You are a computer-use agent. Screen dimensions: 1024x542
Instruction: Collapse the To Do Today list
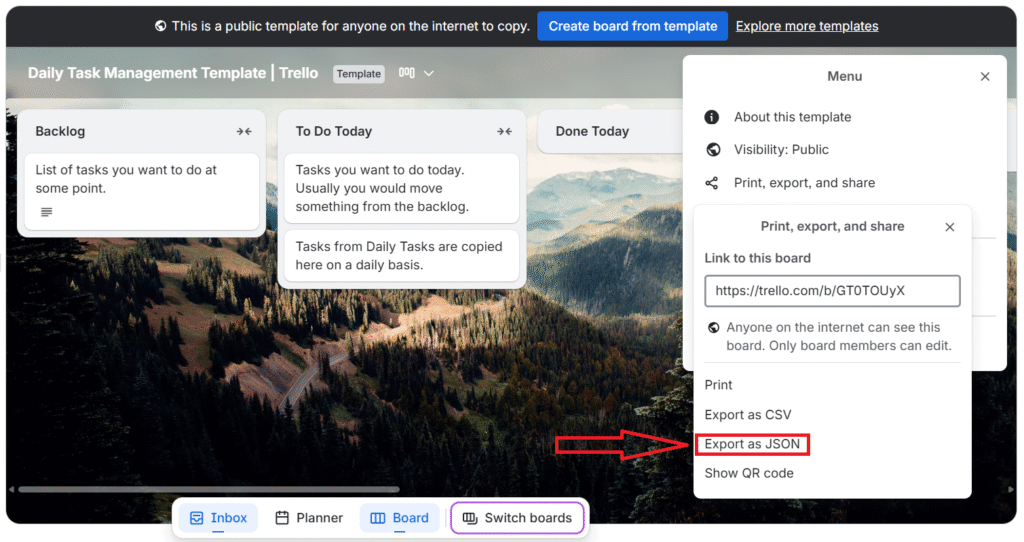[504, 131]
